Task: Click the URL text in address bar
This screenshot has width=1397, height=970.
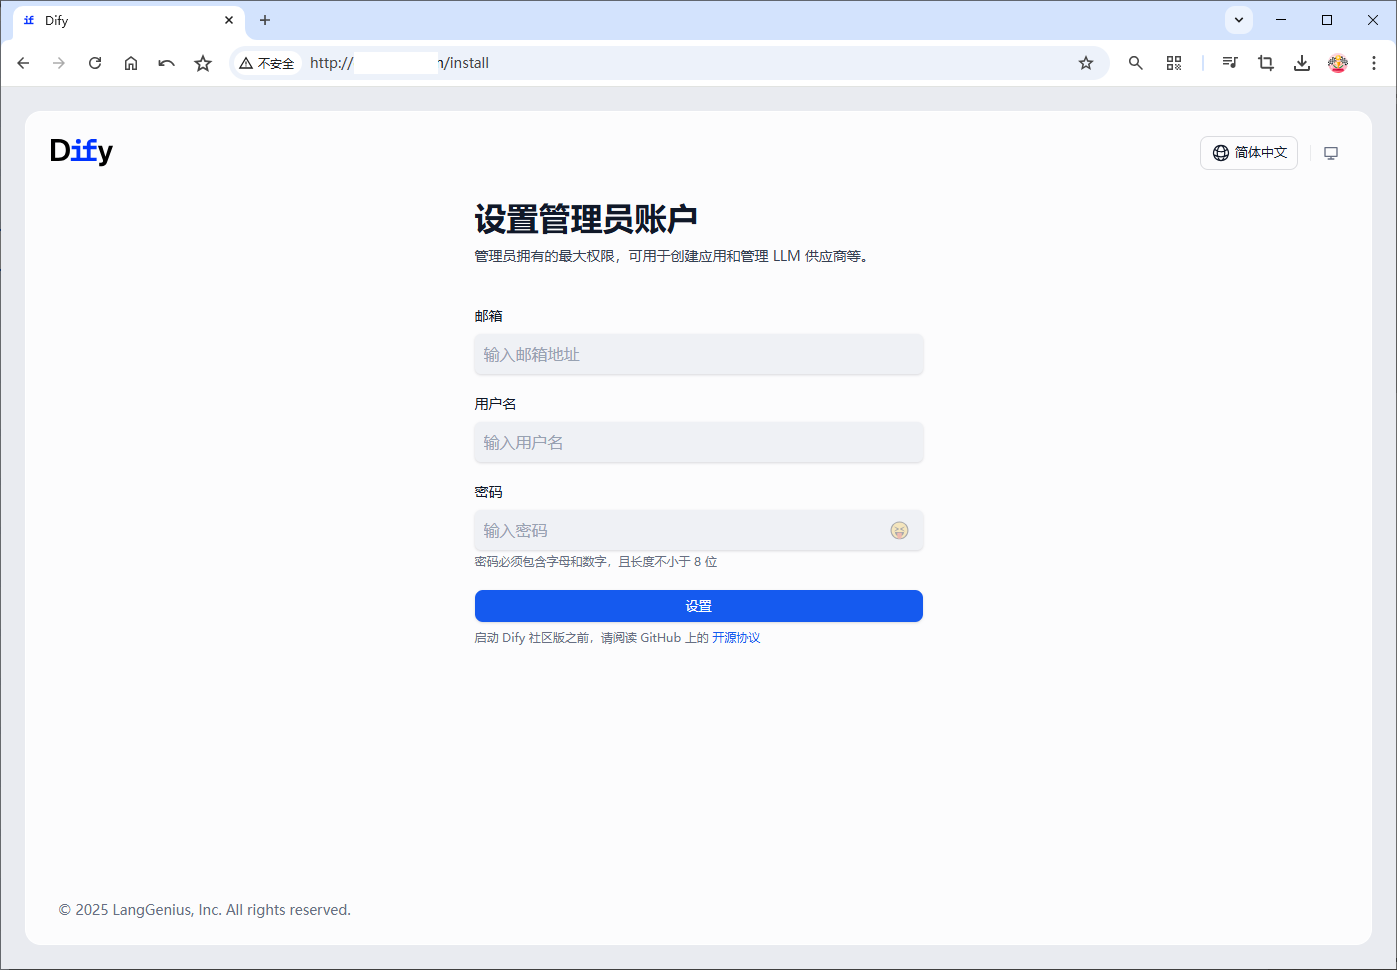Action: tap(399, 63)
